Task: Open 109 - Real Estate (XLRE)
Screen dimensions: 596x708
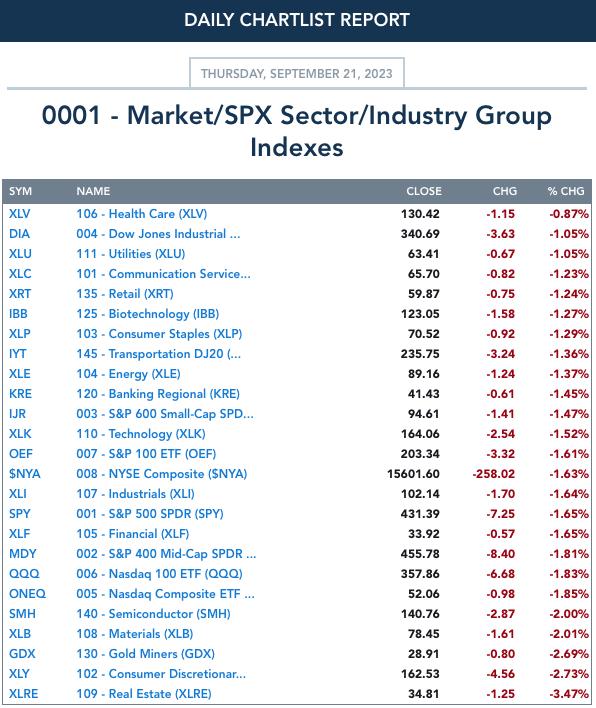Action: [144, 694]
